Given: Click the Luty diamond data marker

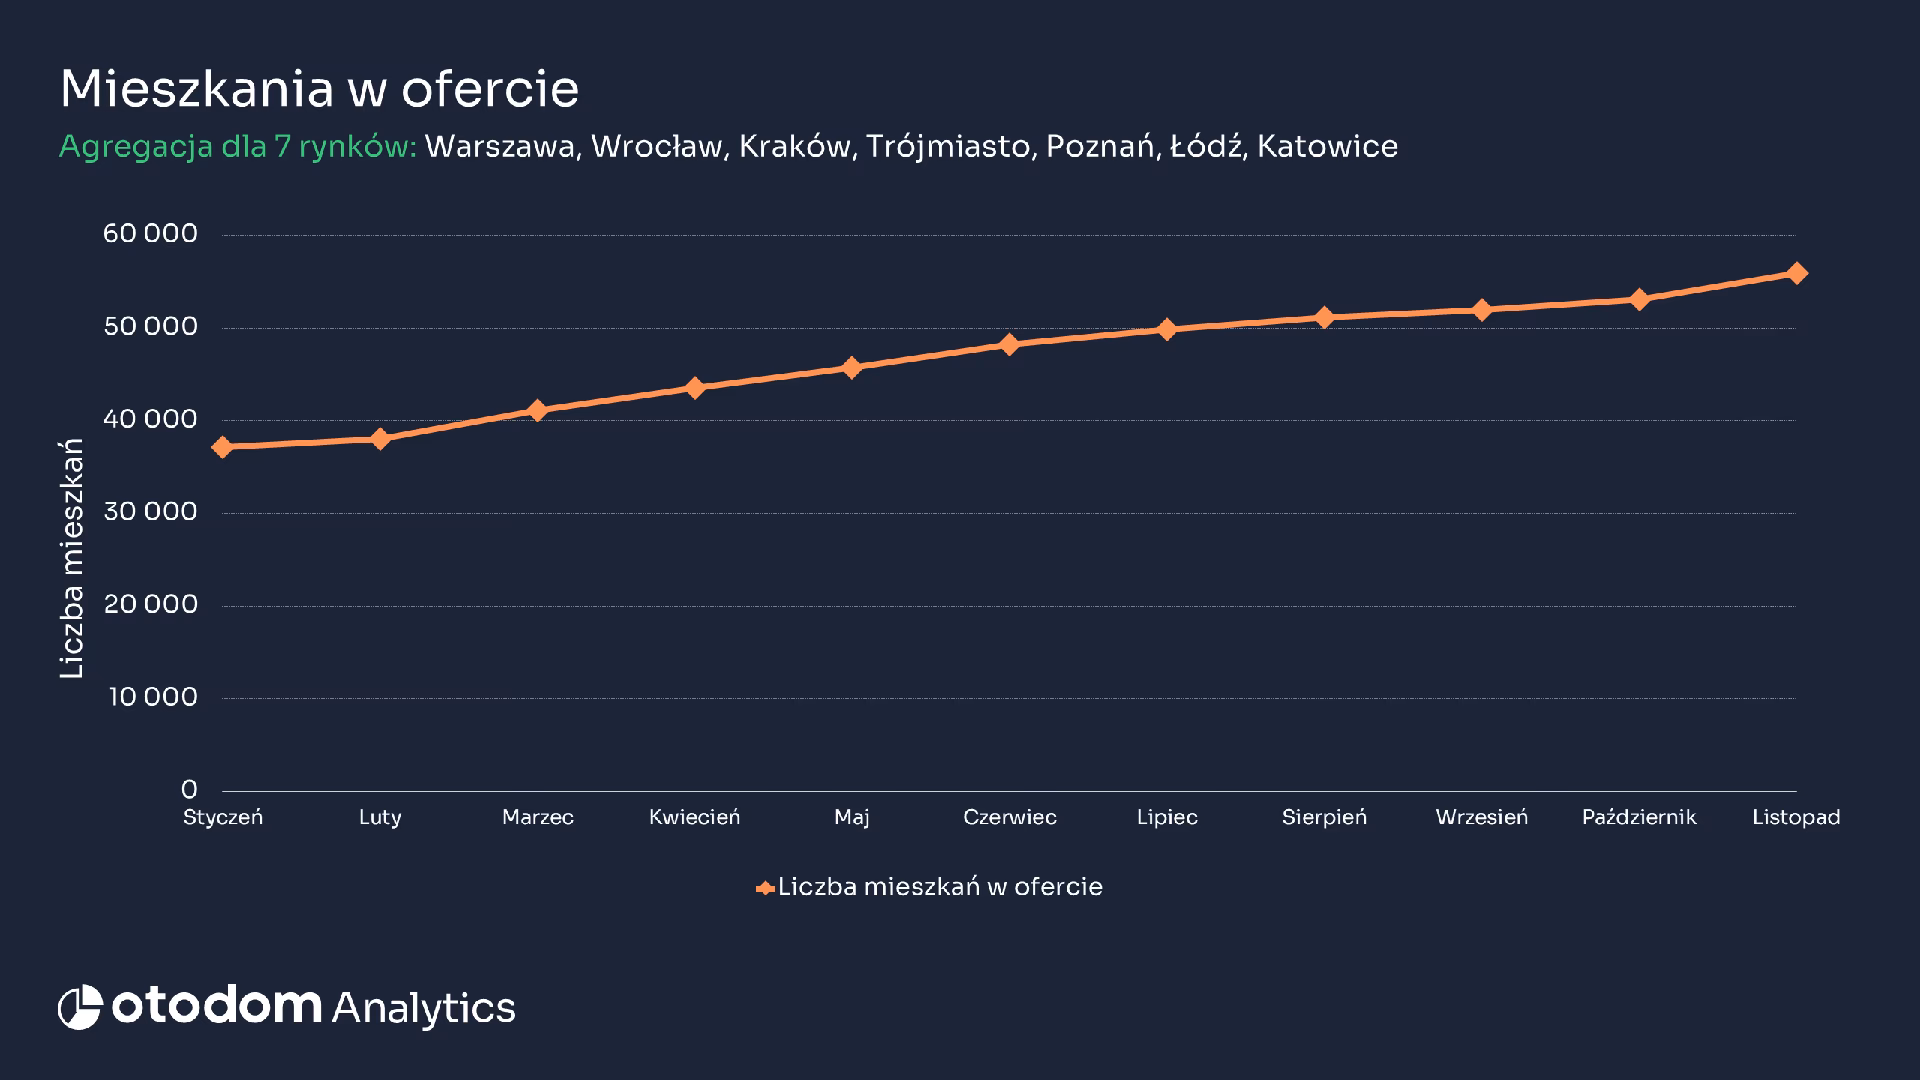Looking at the screenshot, I should (x=380, y=439).
